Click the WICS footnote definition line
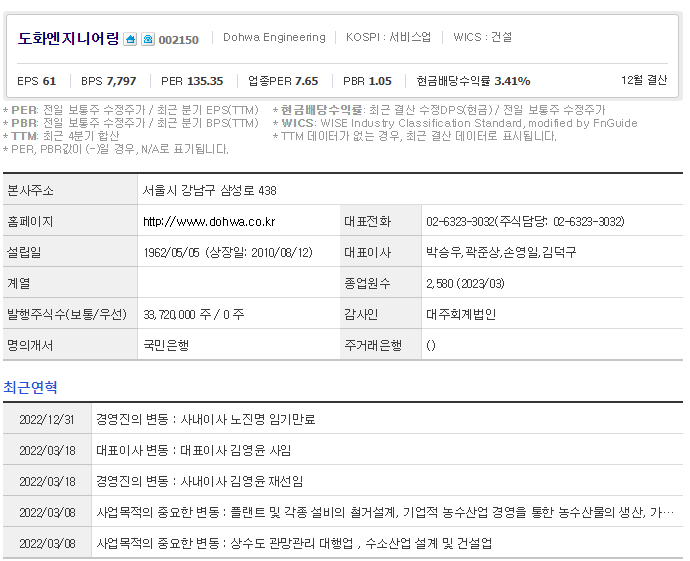Image resolution: width=690 pixels, height=561 pixels. [455, 123]
